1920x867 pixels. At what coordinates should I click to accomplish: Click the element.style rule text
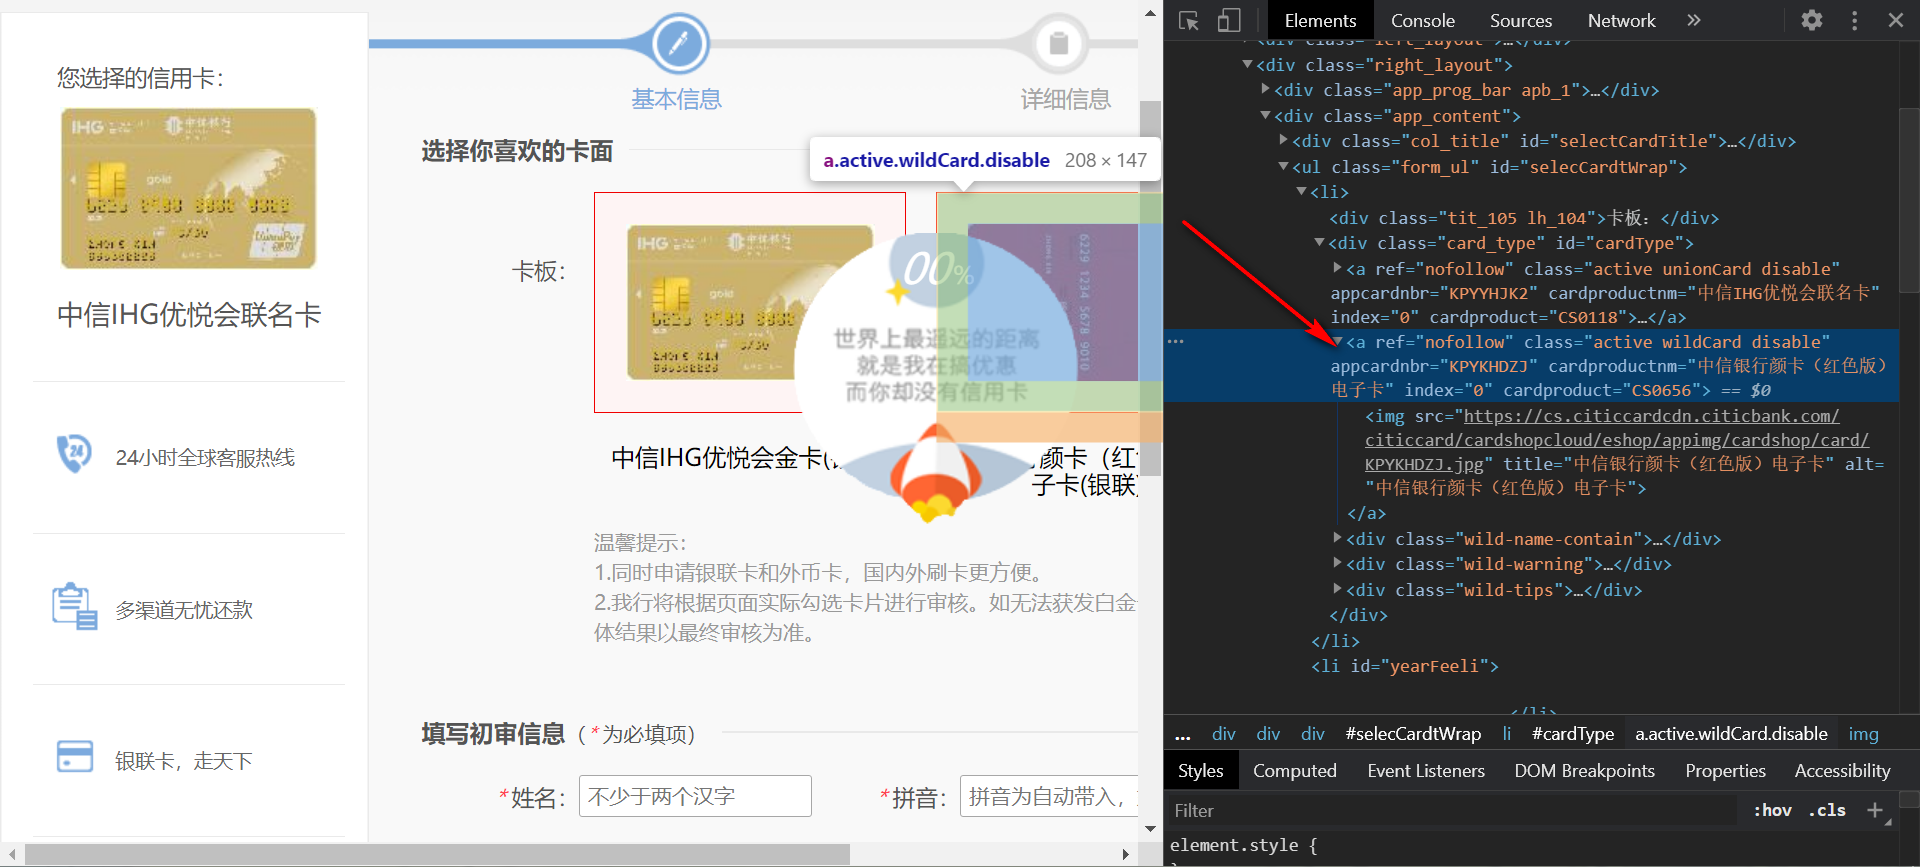pyautogui.click(x=1244, y=845)
